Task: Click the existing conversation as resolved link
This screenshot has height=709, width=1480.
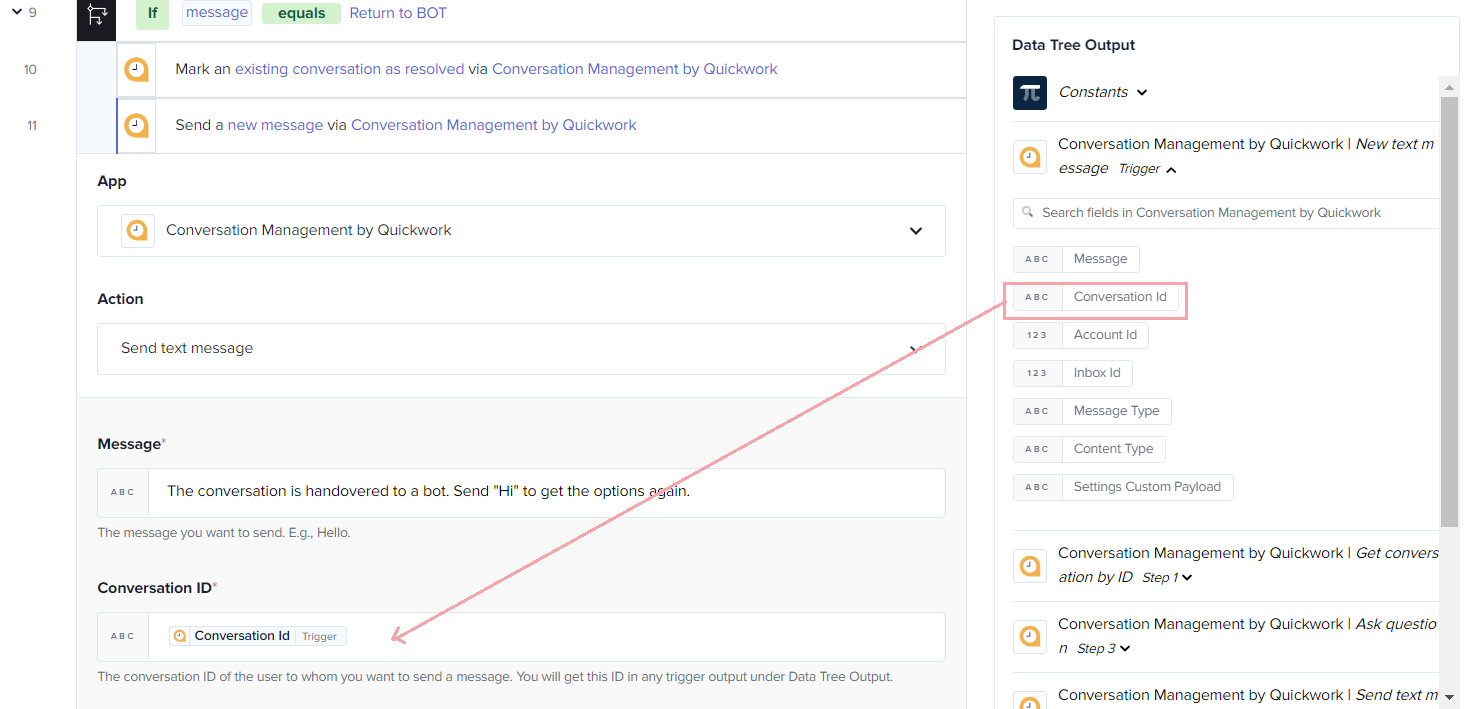Action: [x=349, y=69]
